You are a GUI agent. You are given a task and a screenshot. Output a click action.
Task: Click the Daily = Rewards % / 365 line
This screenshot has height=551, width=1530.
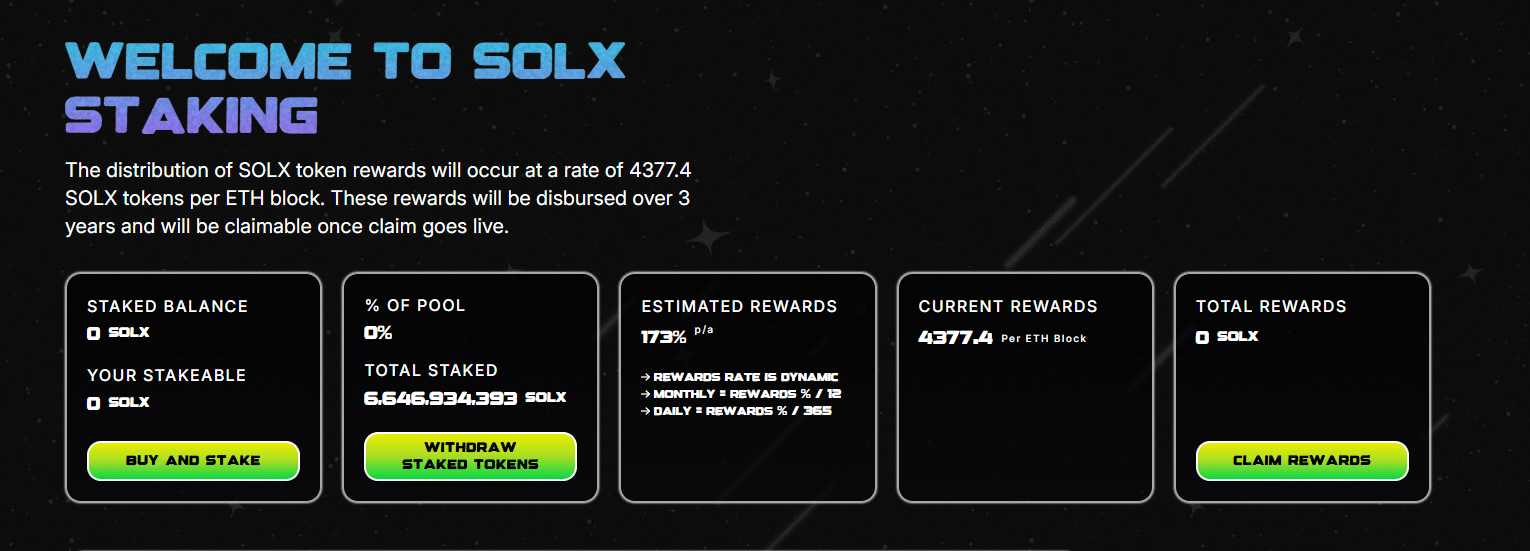[x=736, y=411]
